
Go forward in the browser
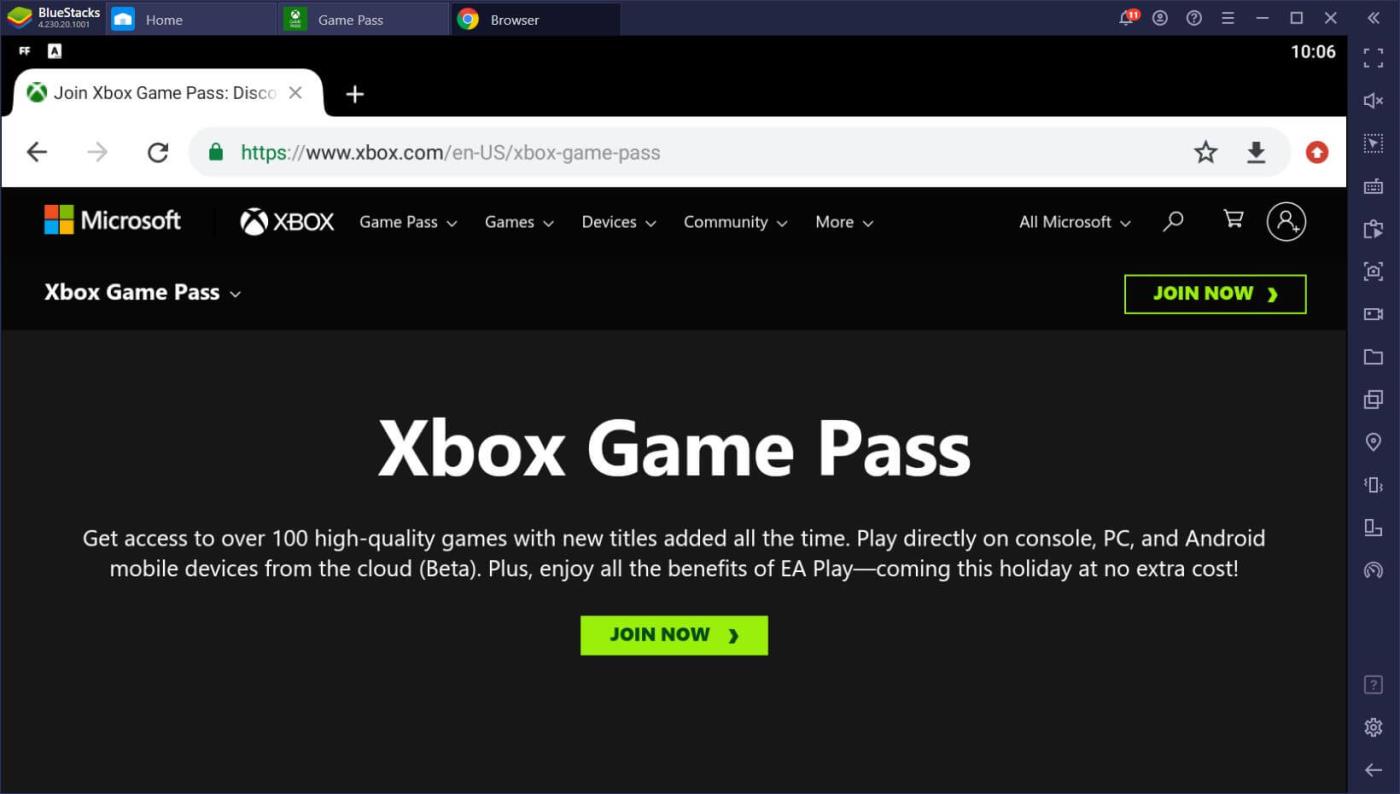[x=97, y=152]
